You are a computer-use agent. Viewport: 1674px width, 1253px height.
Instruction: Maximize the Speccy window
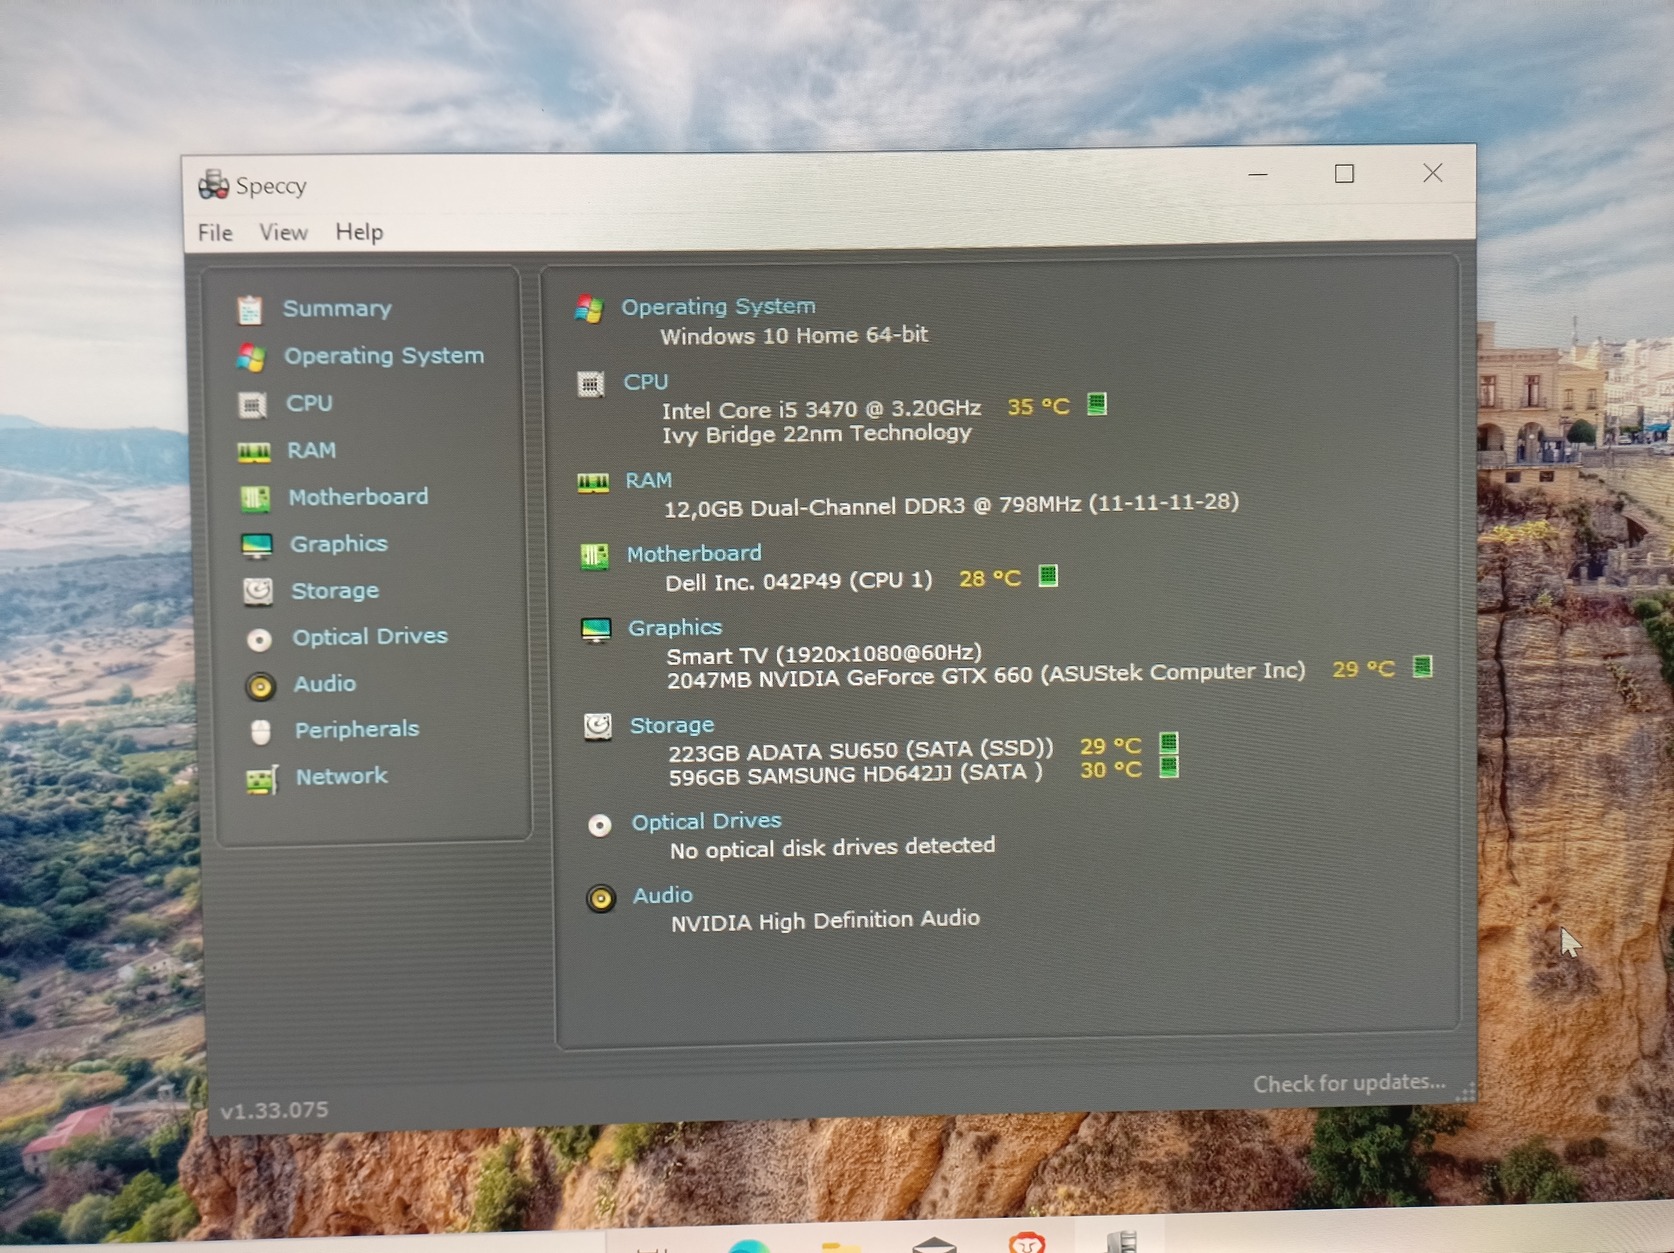click(x=1344, y=174)
